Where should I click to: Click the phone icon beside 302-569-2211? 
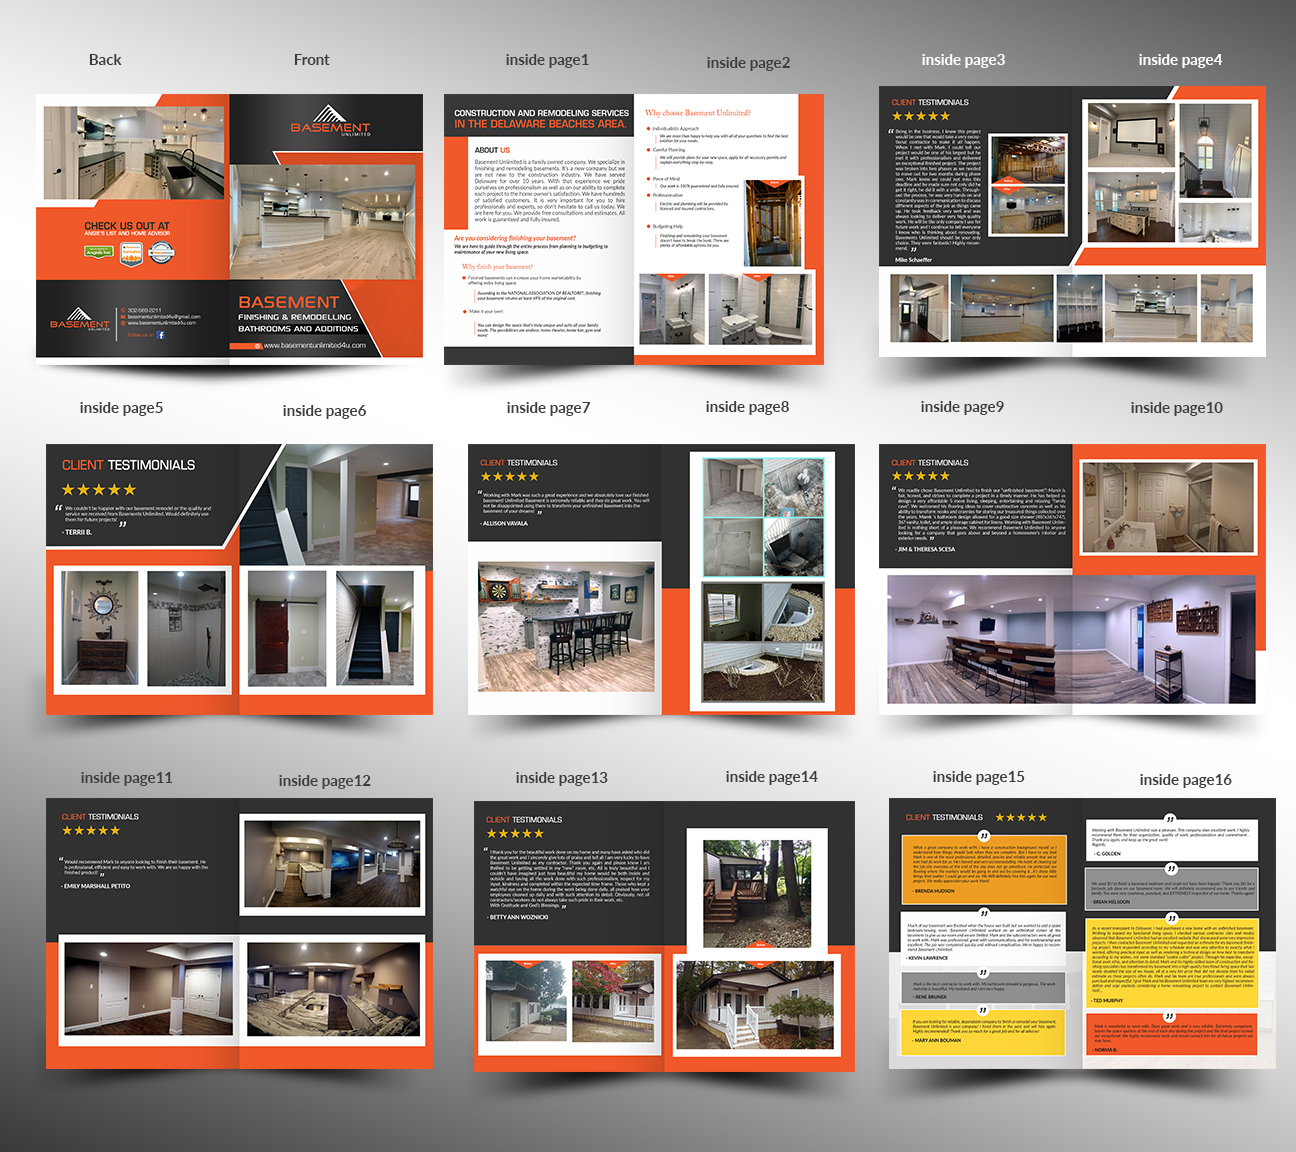122,311
